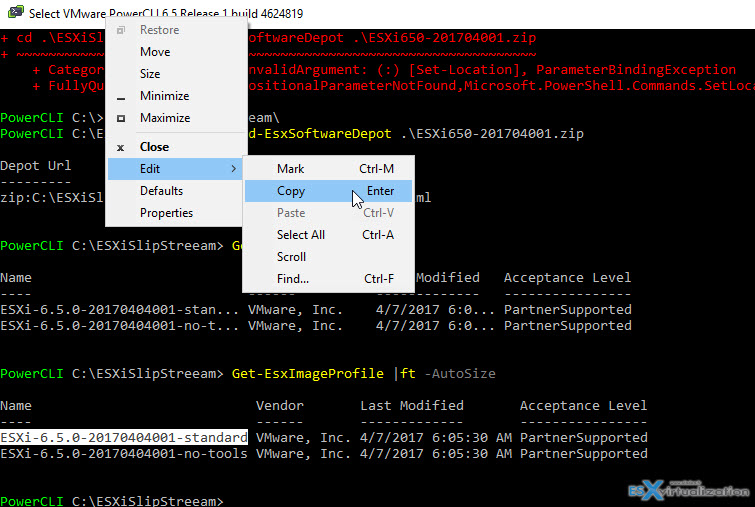The image size is (755, 507).
Task: Click the ESXi-6.5.0-20170404001-no-tools profile text in bottom table
Action: tap(124, 454)
